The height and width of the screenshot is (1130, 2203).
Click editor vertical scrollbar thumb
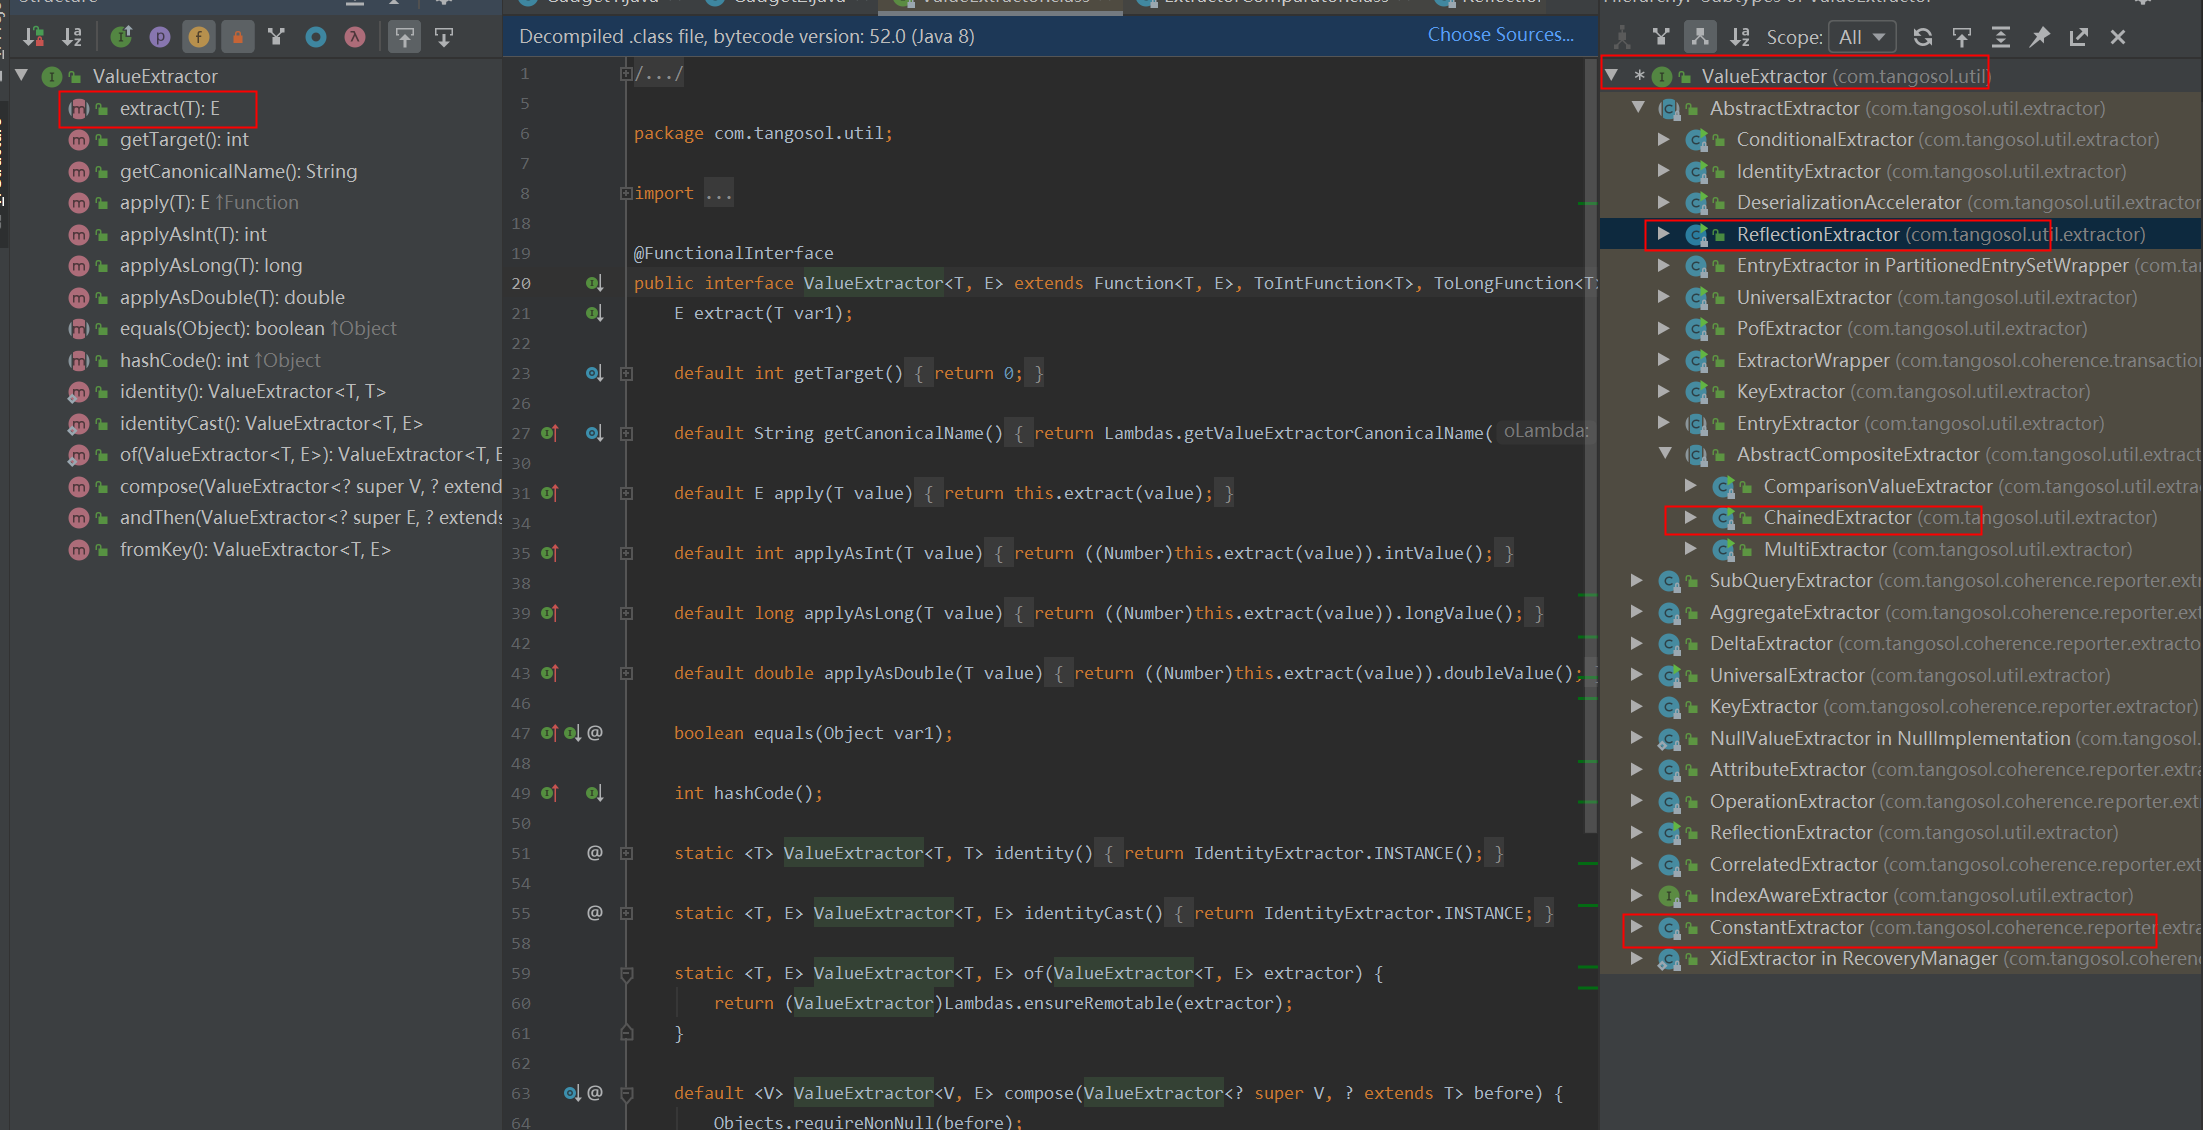1590,446
